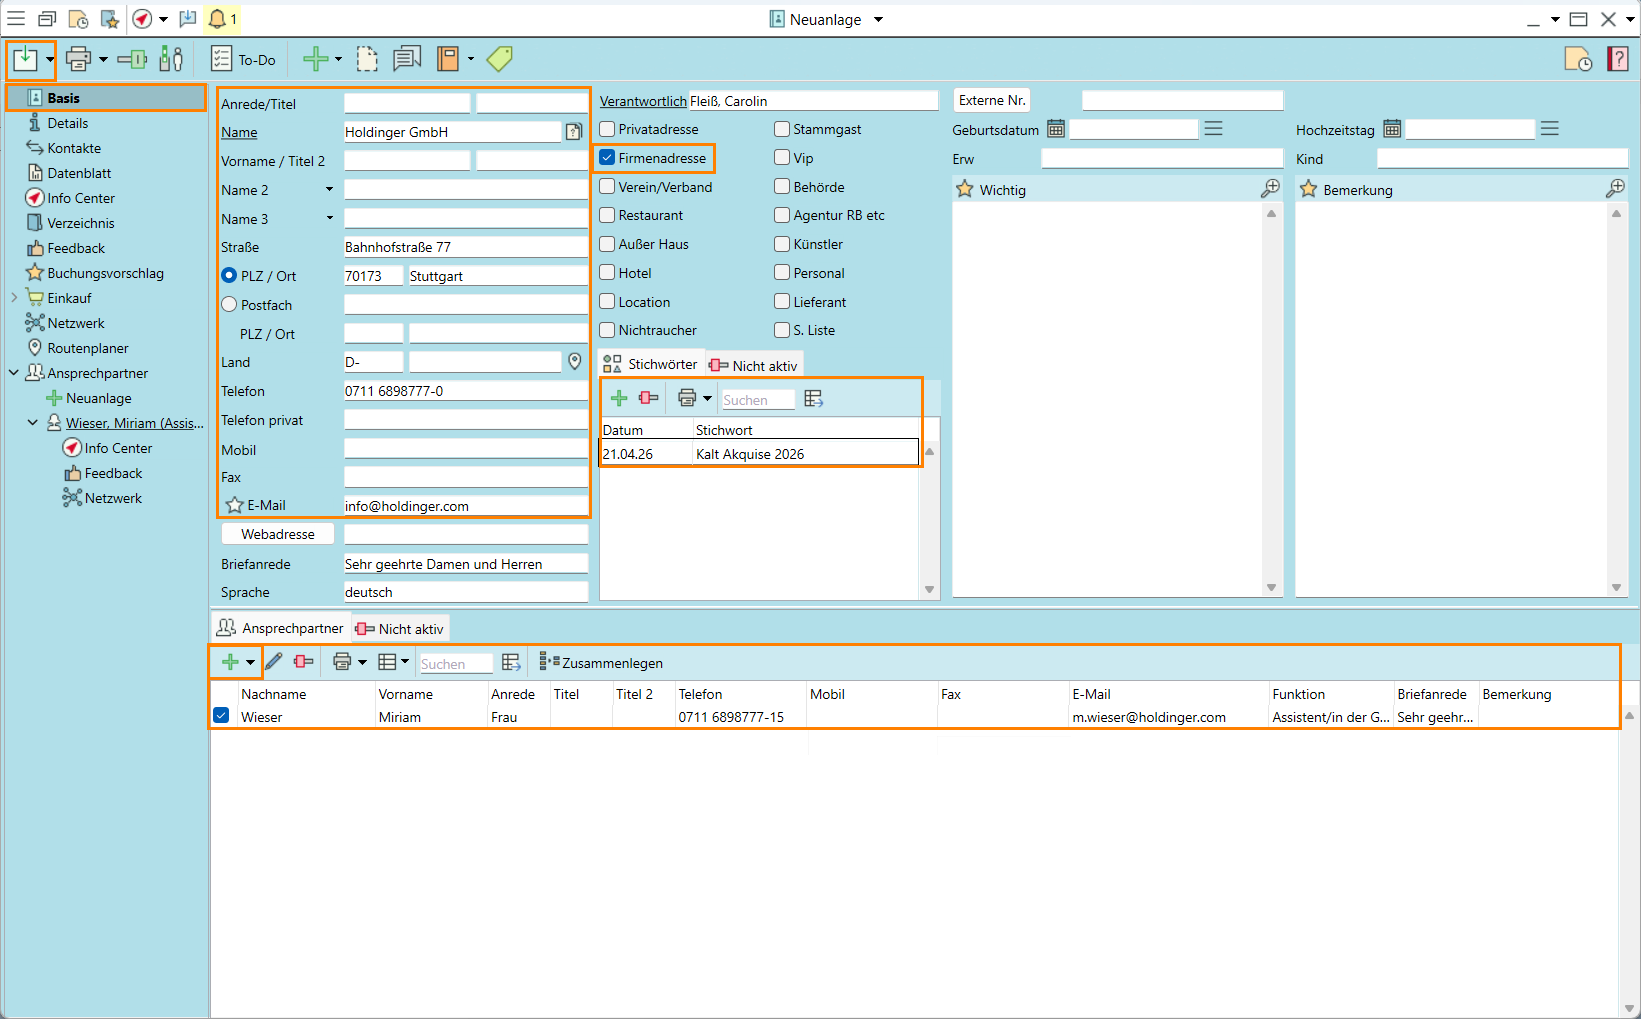Open the Hochzeitstag calendar icon

tap(1392, 129)
